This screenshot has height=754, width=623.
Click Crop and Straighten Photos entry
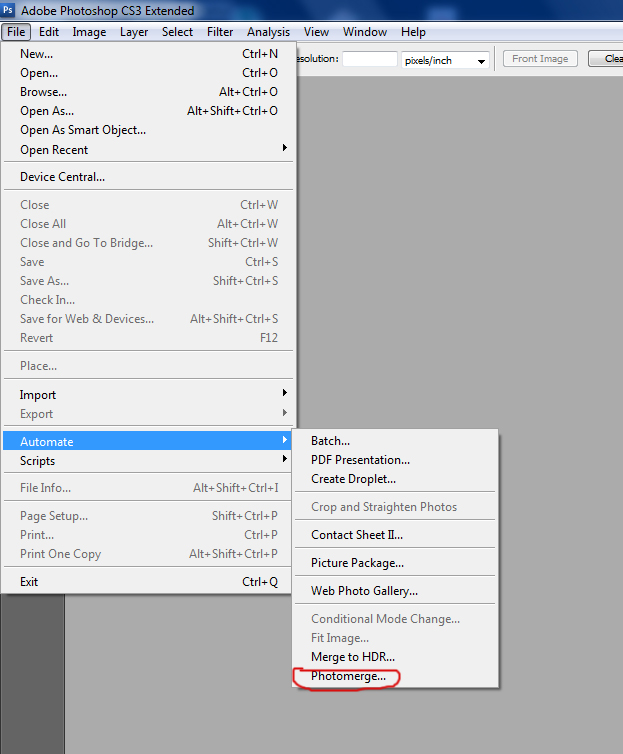[395, 507]
